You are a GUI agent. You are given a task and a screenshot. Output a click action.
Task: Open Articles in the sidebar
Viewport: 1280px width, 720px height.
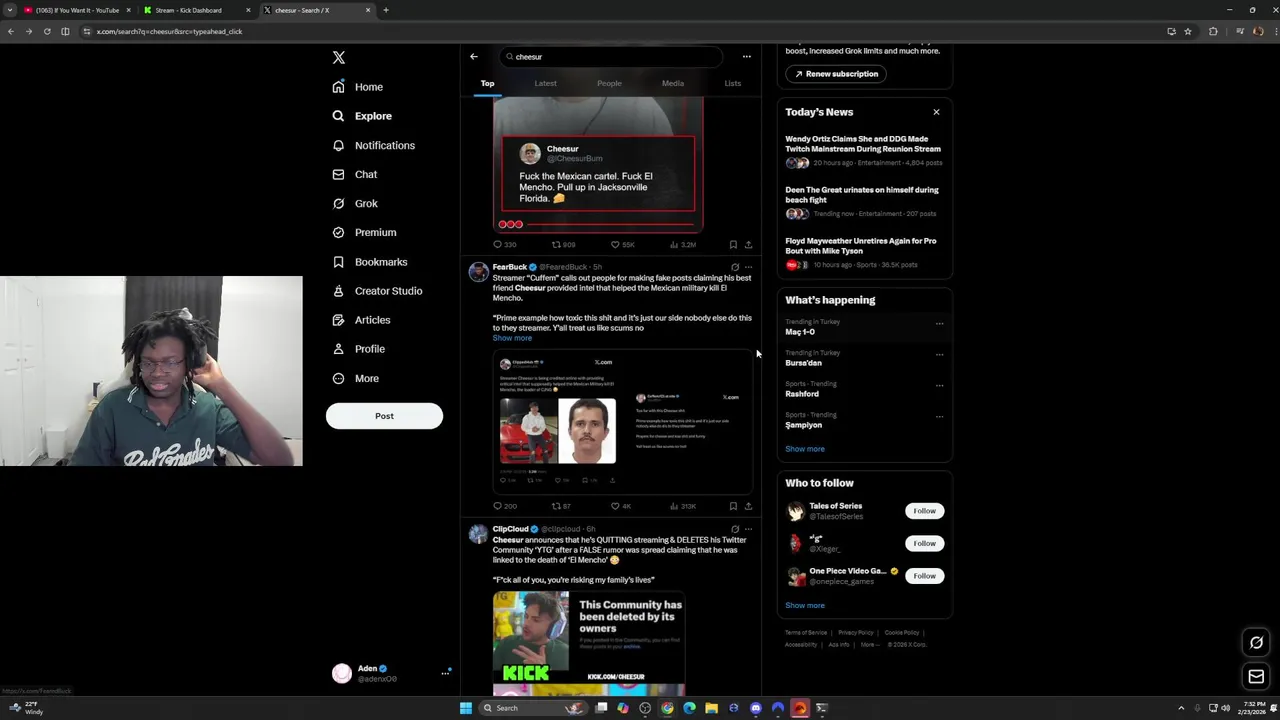click(361, 320)
